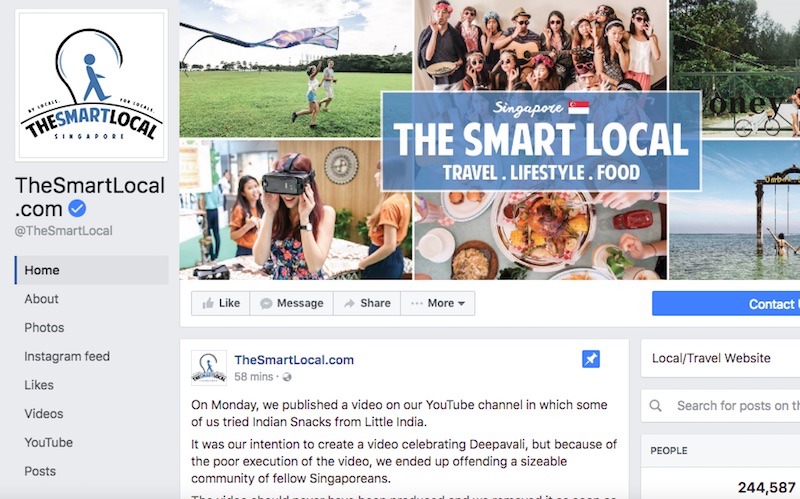Click the share arrow icon
800x499 pixels.
tap(349, 304)
